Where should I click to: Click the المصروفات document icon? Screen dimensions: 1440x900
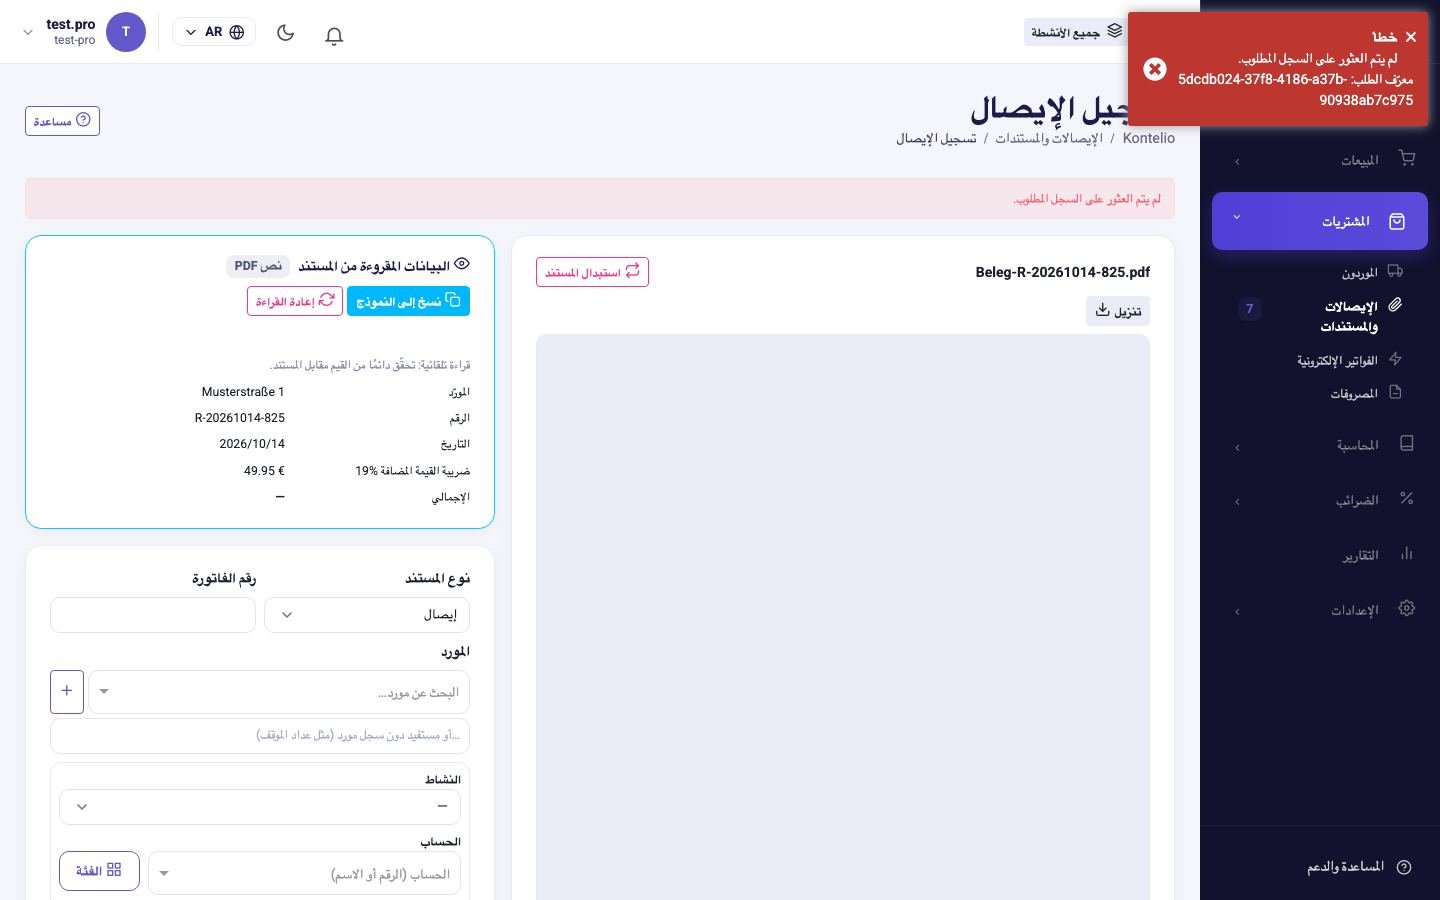point(1395,392)
